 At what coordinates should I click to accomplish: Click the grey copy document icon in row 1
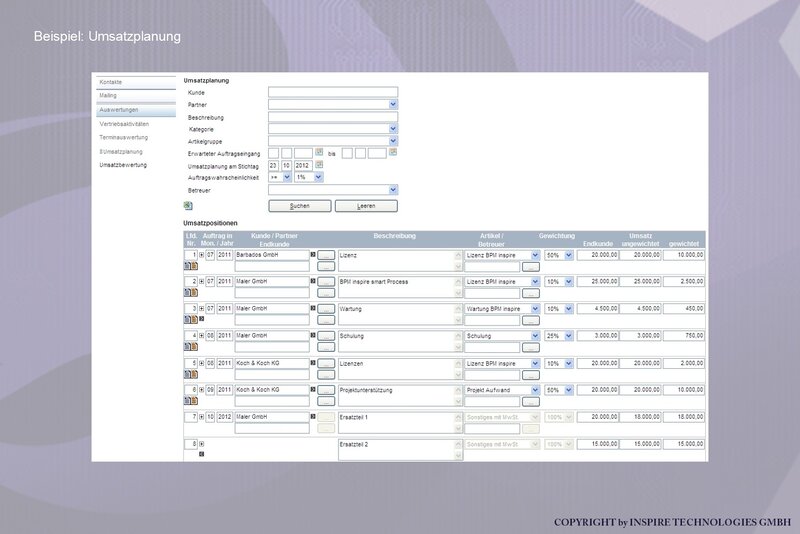point(187,266)
